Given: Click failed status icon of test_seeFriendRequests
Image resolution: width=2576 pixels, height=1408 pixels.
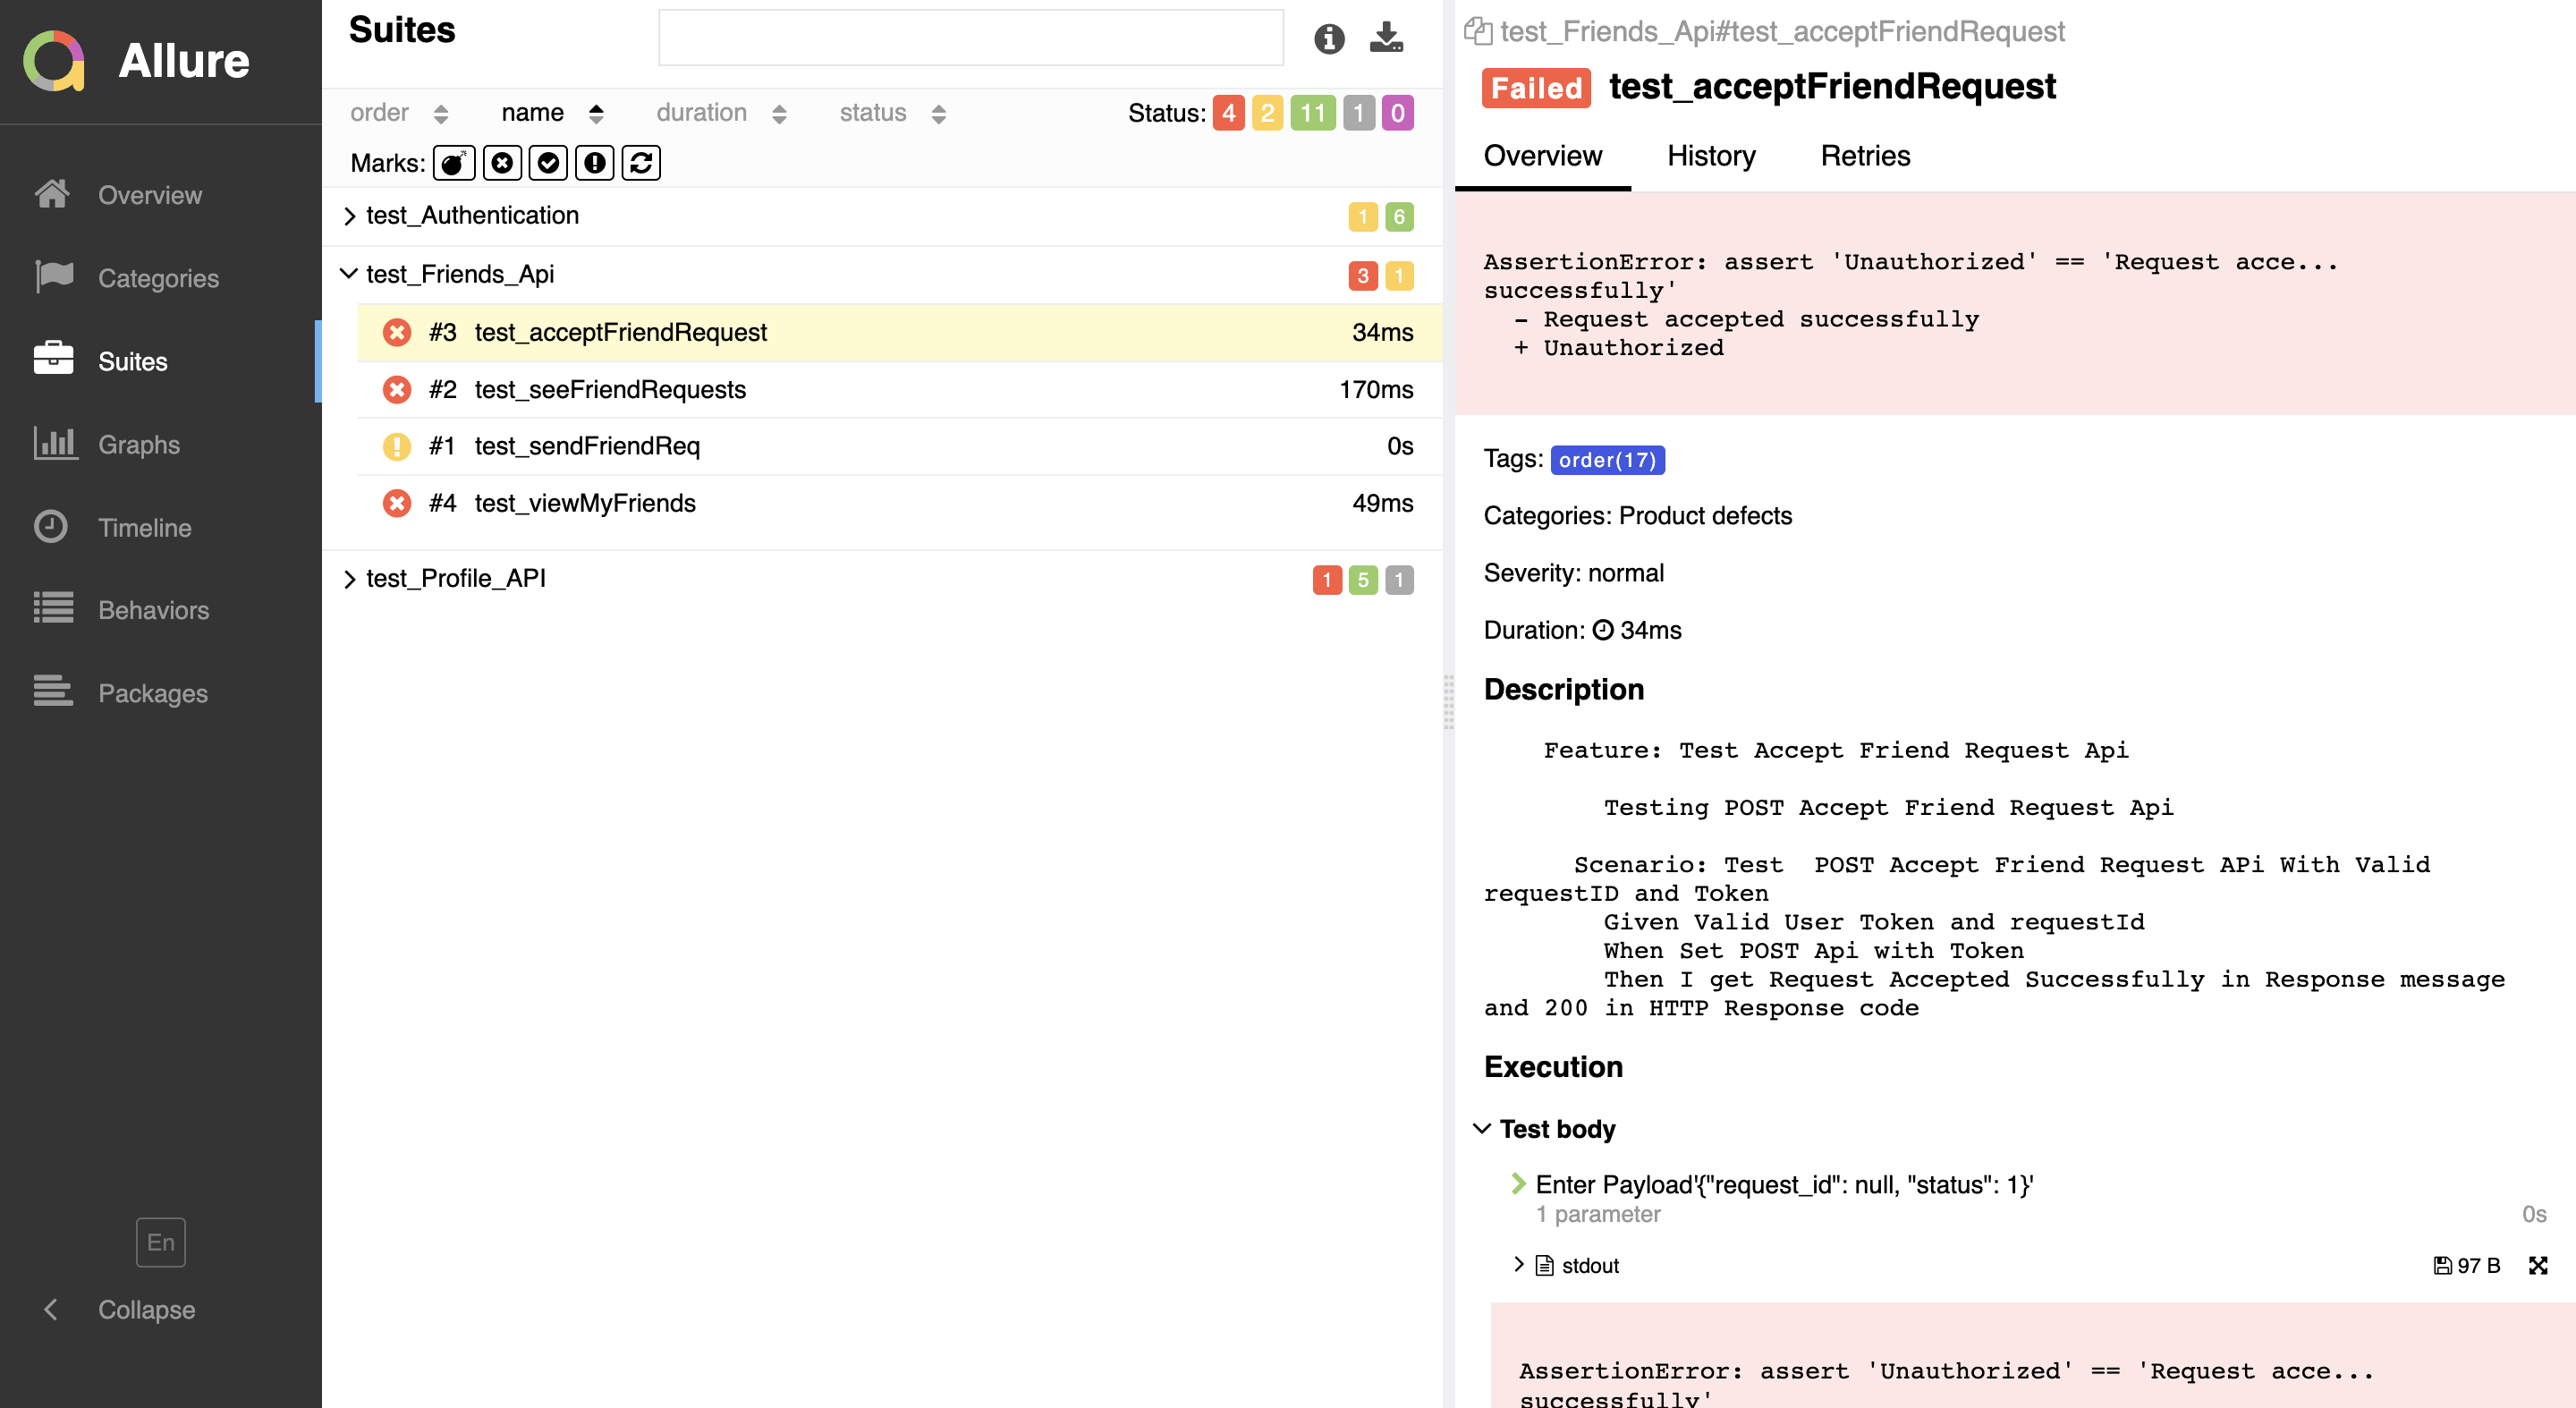Looking at the screenshot, I should [x=397, y=389].
